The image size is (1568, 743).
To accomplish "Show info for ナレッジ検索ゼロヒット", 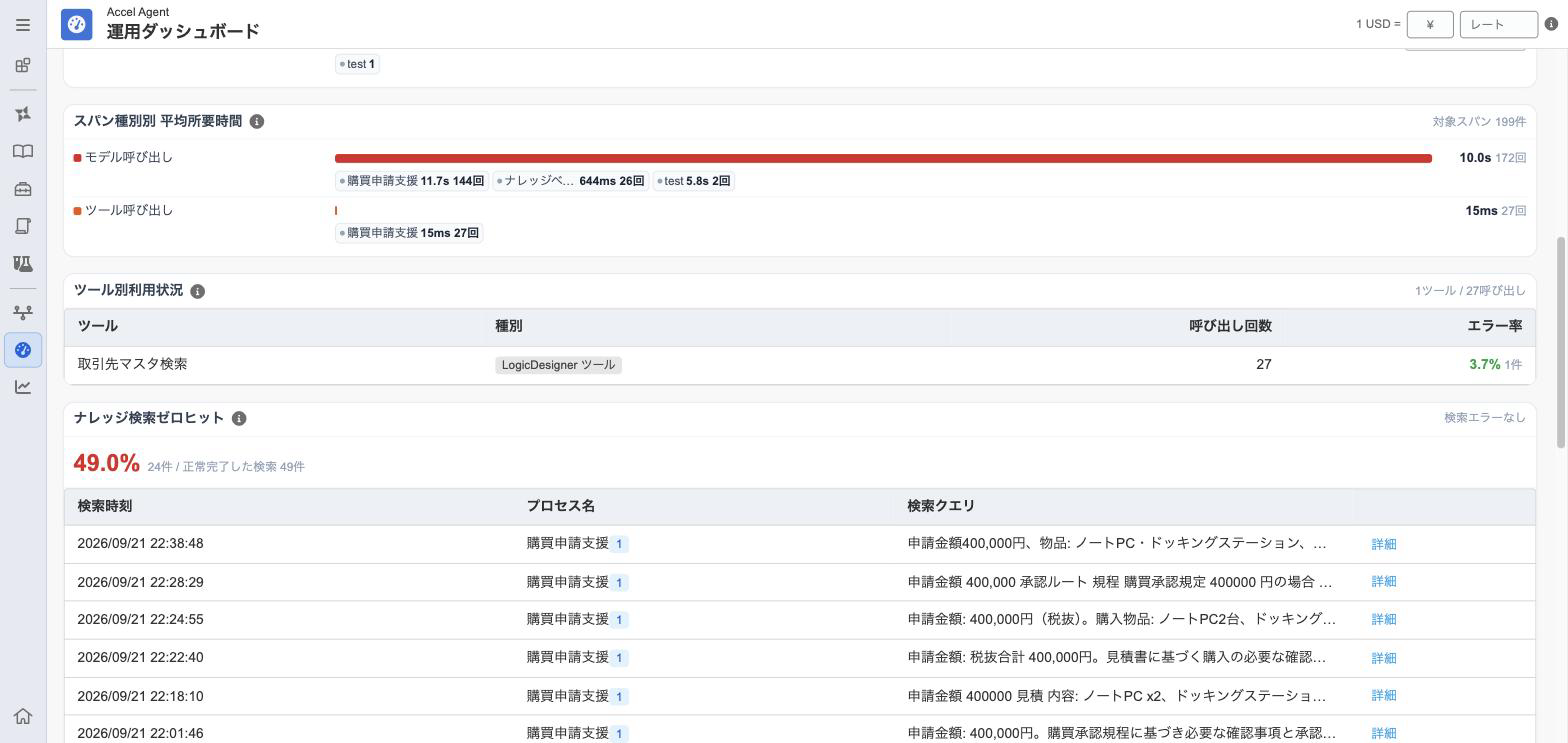I will coord(239,418).
